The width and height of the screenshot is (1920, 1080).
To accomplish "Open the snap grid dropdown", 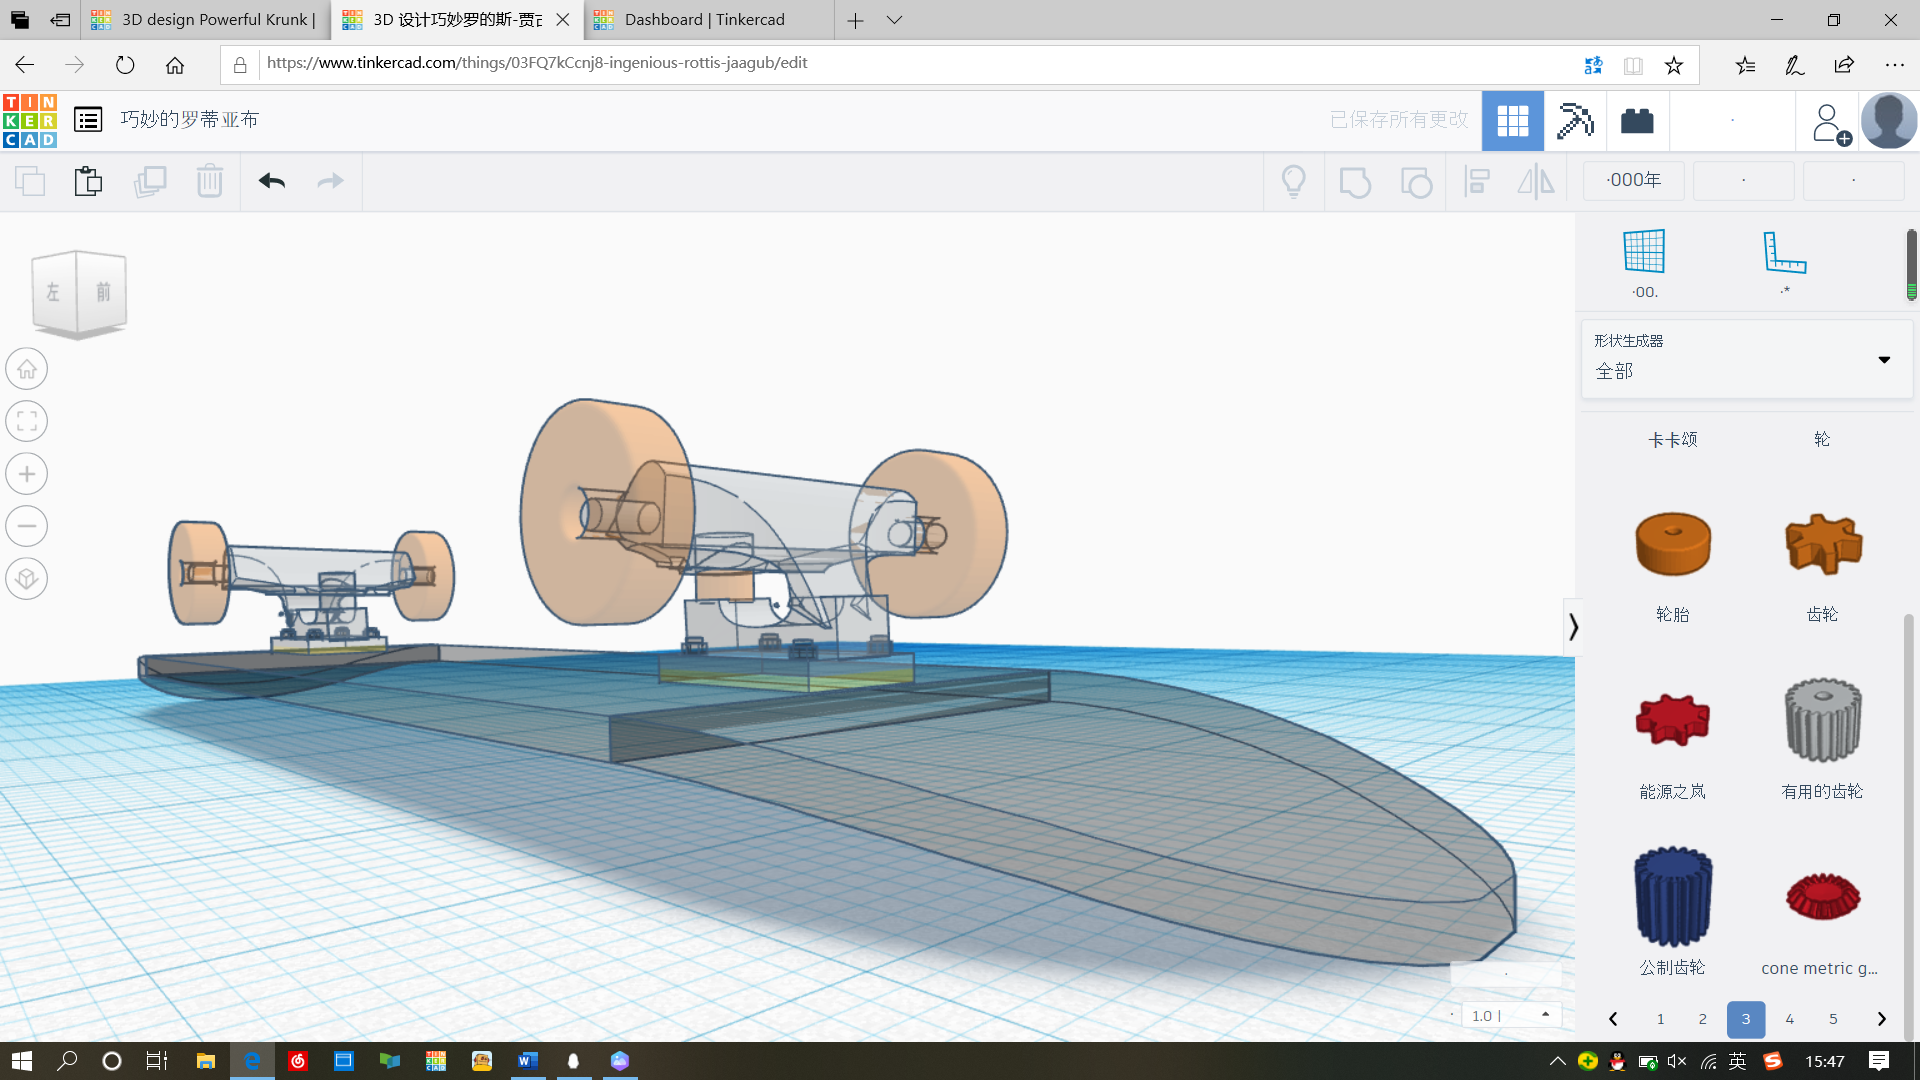I will click(x=1511, y=1015).
